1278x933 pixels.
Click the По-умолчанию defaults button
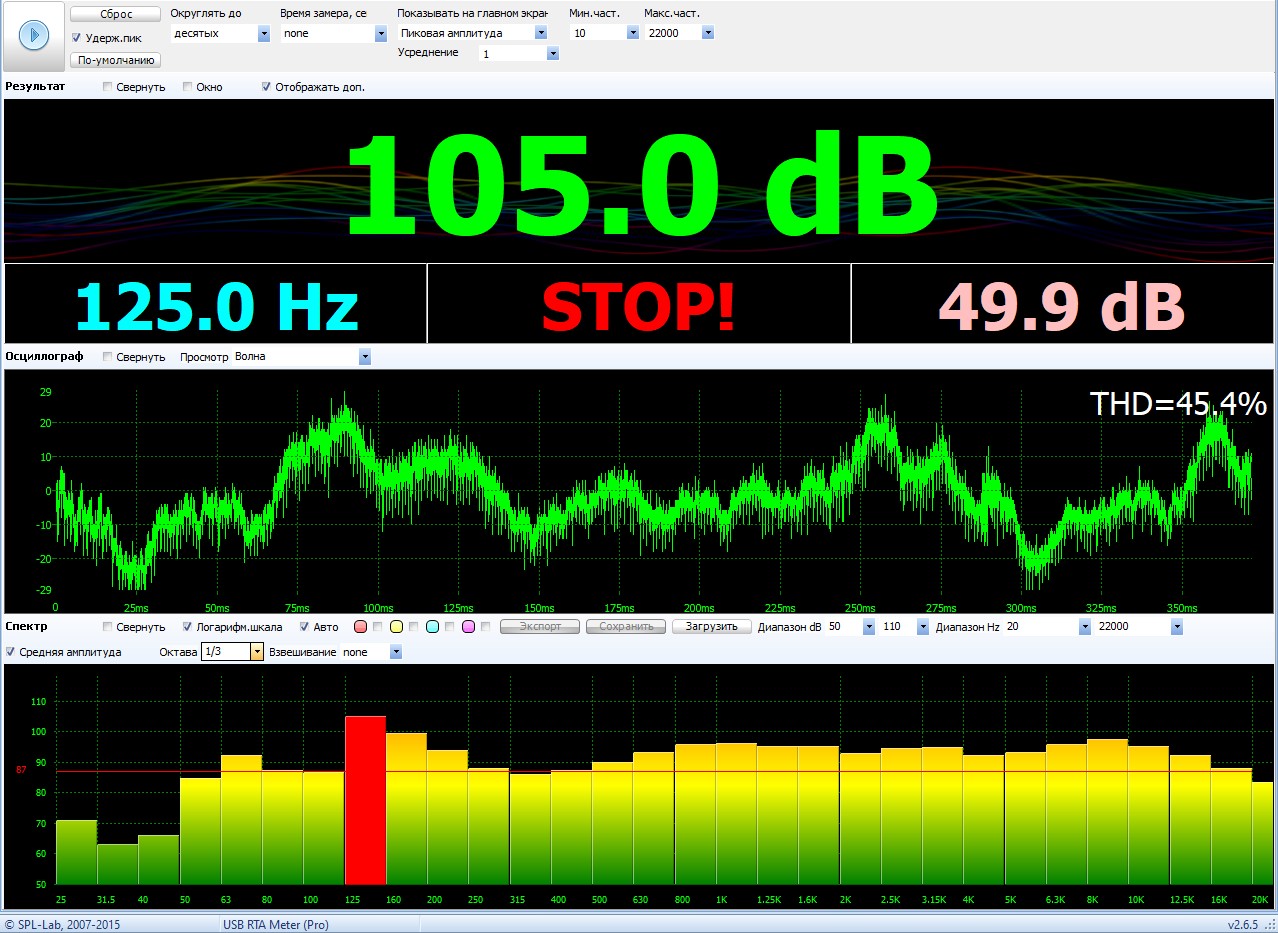click(116, 61)
